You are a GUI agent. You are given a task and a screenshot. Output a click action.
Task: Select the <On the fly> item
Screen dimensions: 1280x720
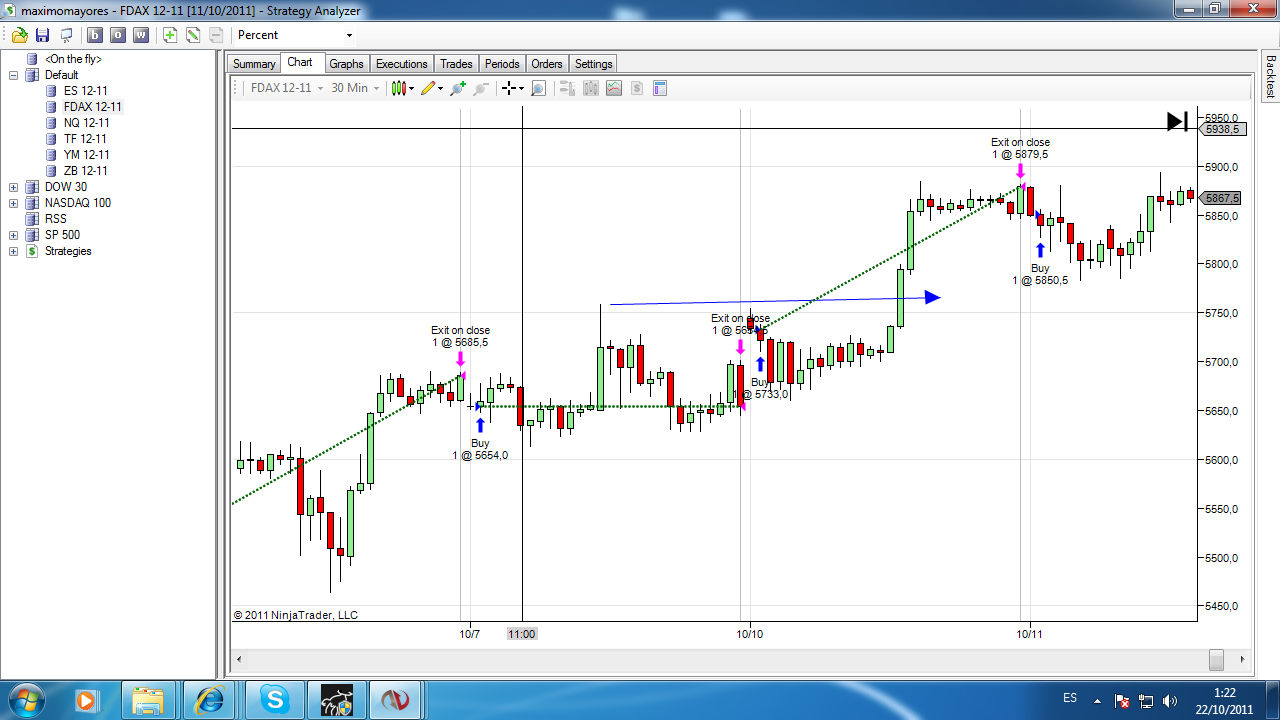73,59
